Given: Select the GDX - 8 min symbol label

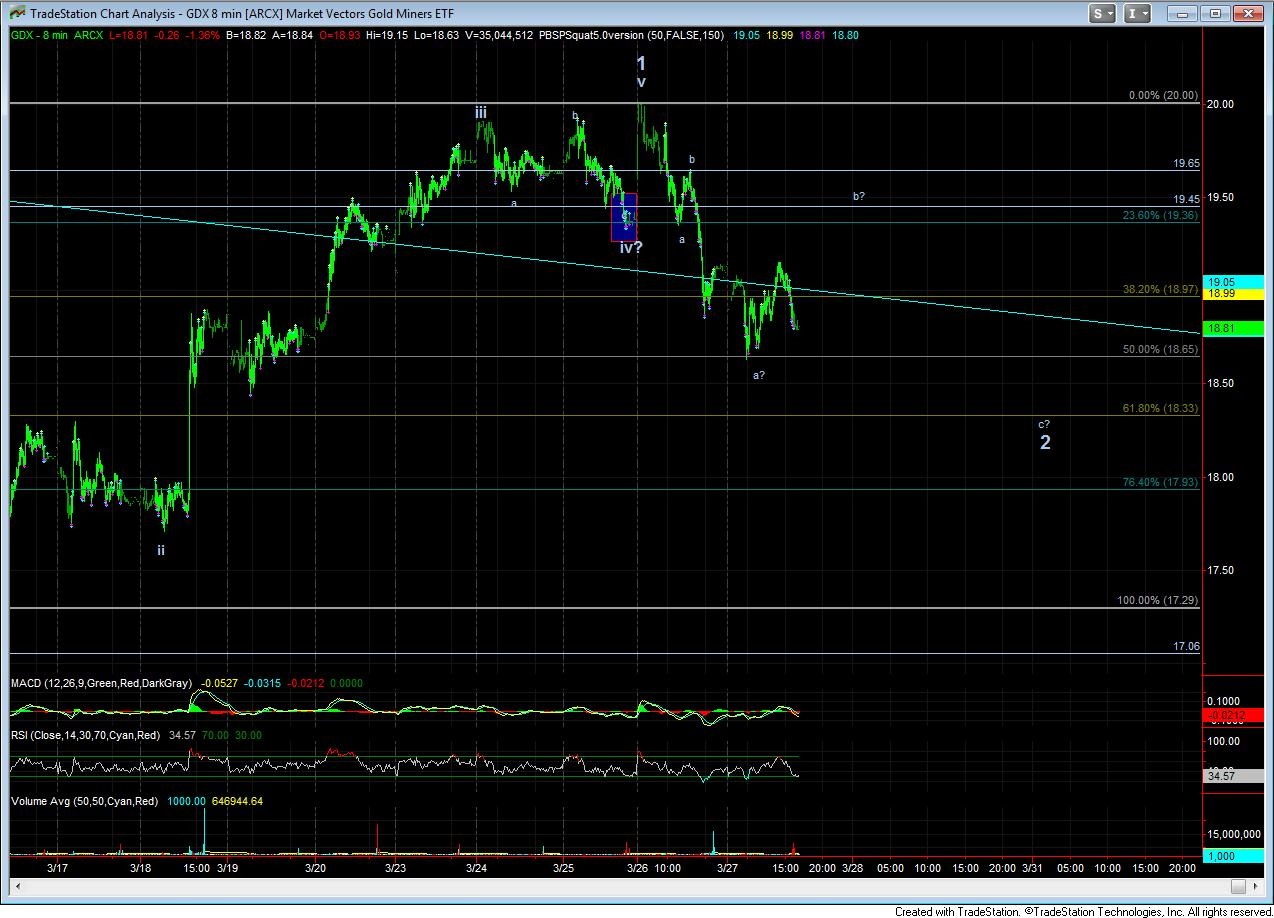Looking at the screenshot, I should (x=39, y=35).
